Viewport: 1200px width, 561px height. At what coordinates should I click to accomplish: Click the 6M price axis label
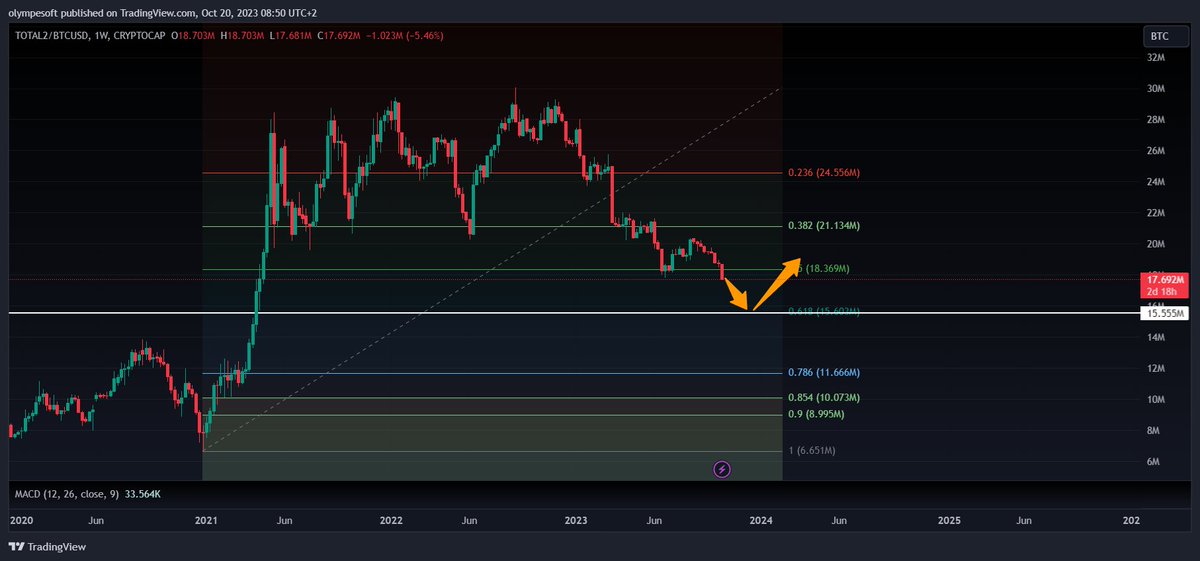(x=1155, y=462)
